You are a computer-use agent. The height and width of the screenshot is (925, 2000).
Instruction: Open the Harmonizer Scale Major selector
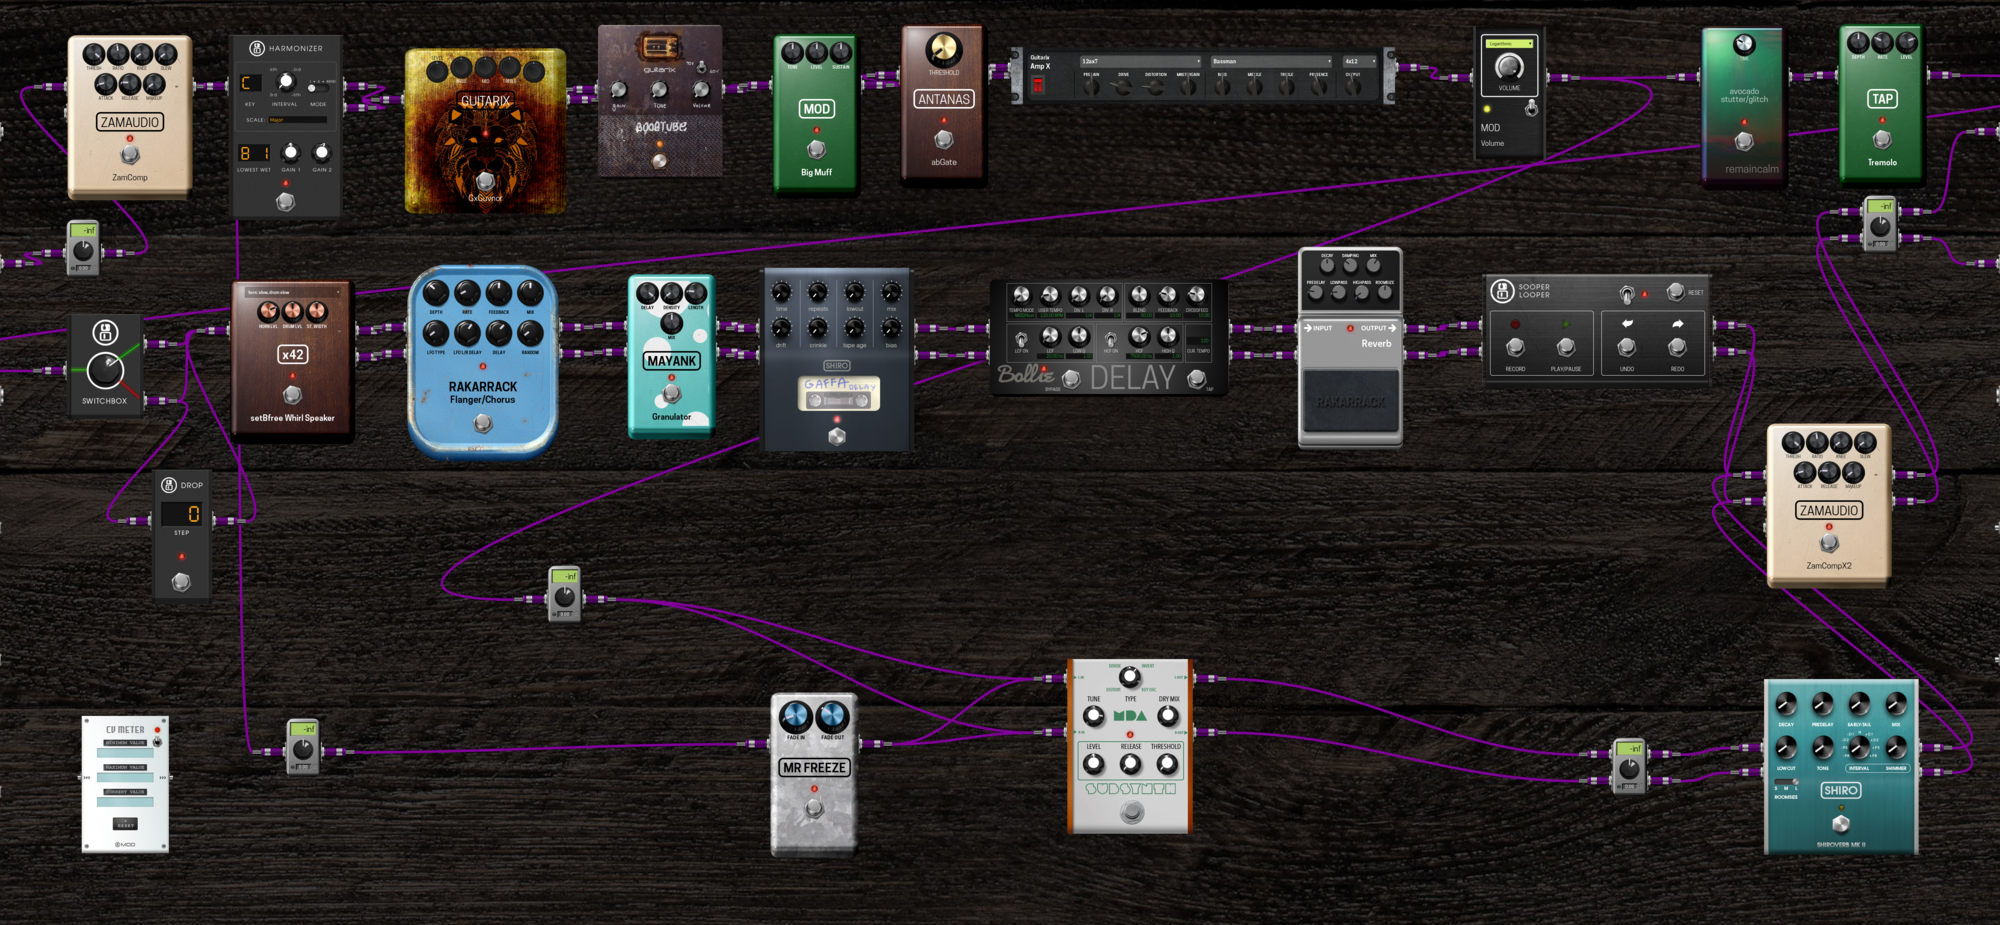(298, 120)
